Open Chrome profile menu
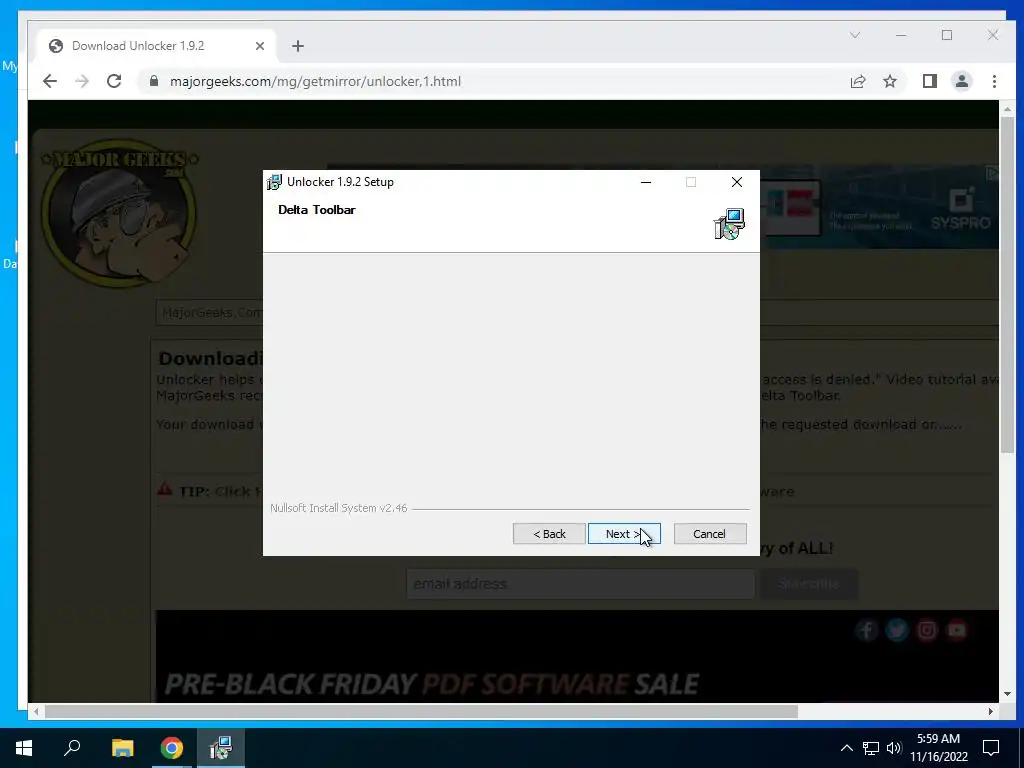1024x768 pixels. pos(962,81)
